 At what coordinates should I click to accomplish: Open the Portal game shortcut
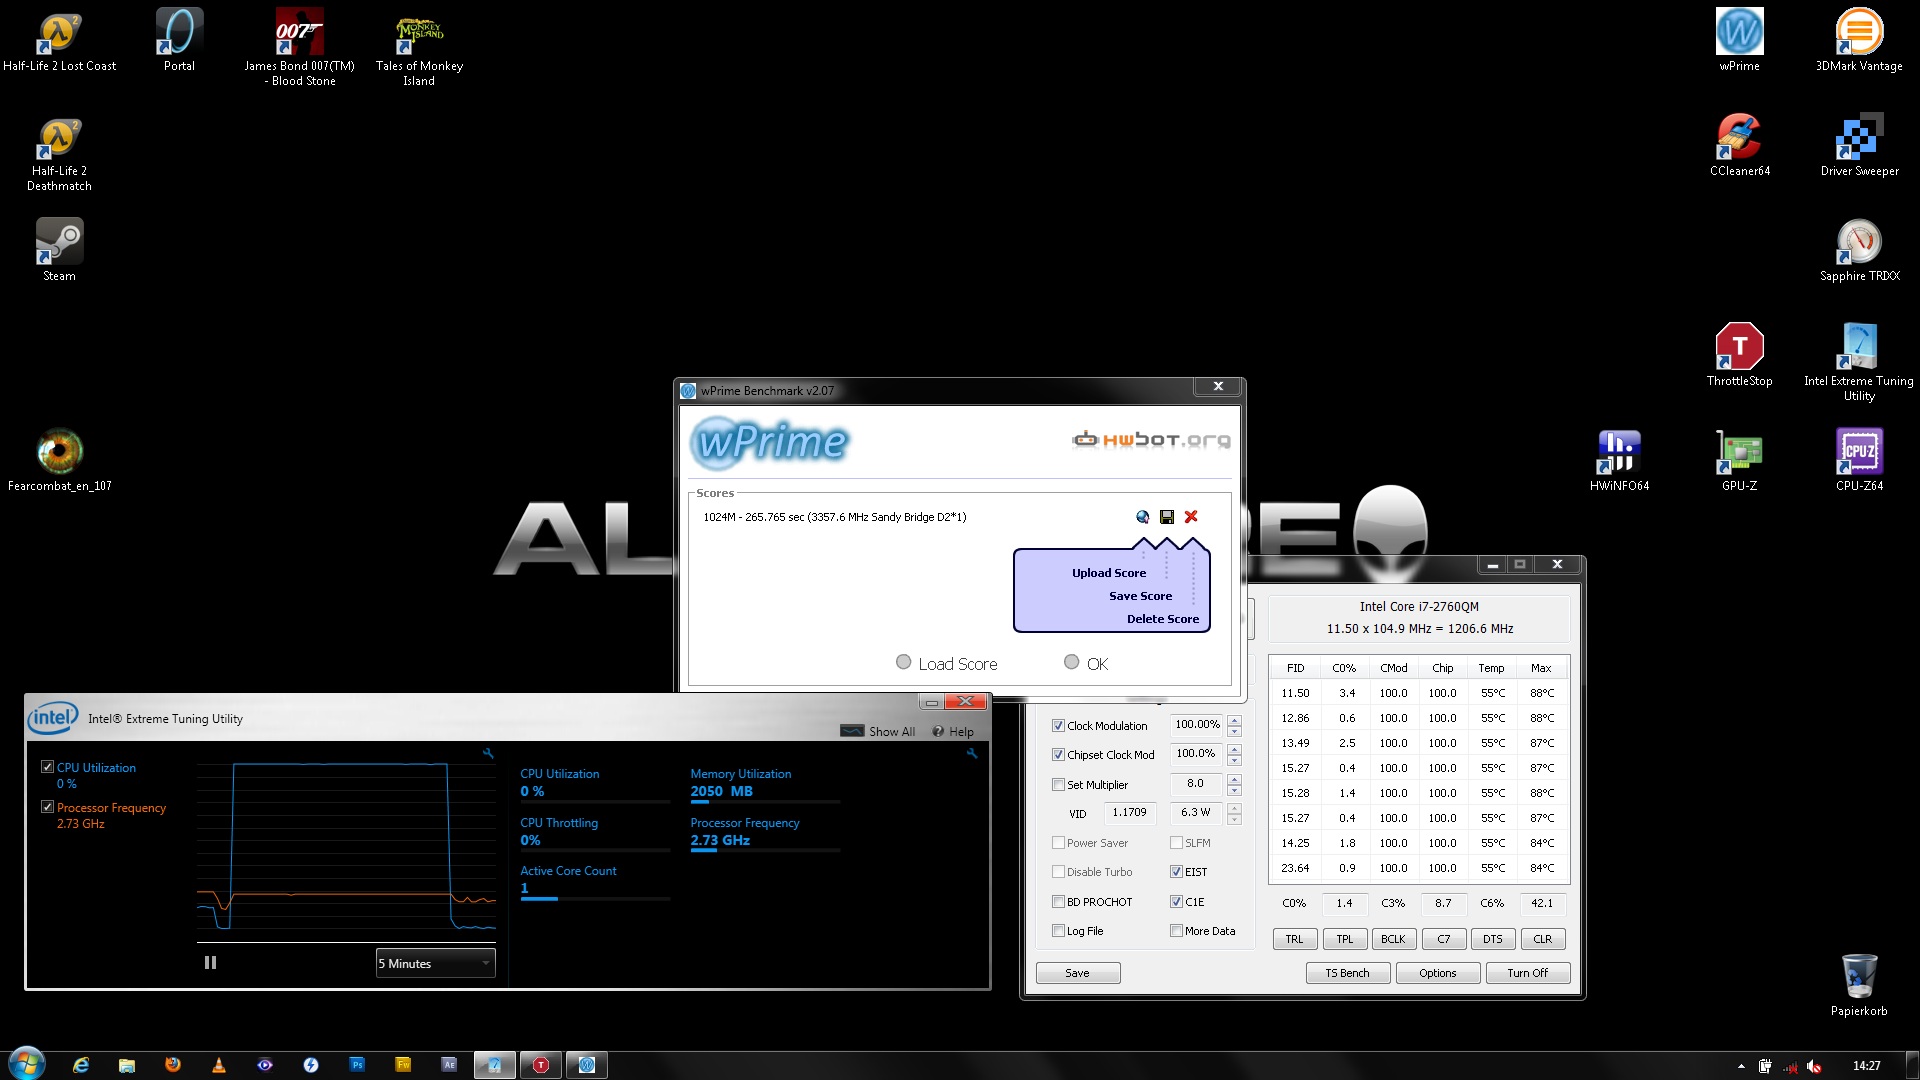coord(179,40)
